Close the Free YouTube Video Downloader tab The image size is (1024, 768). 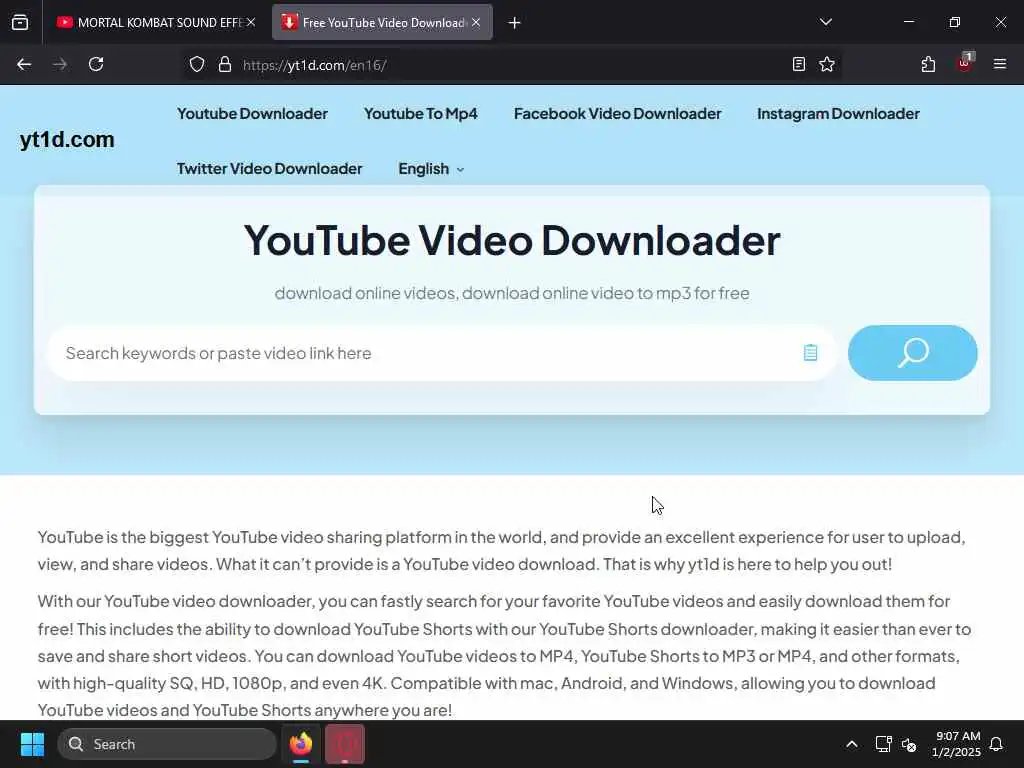tap(476, 22)
